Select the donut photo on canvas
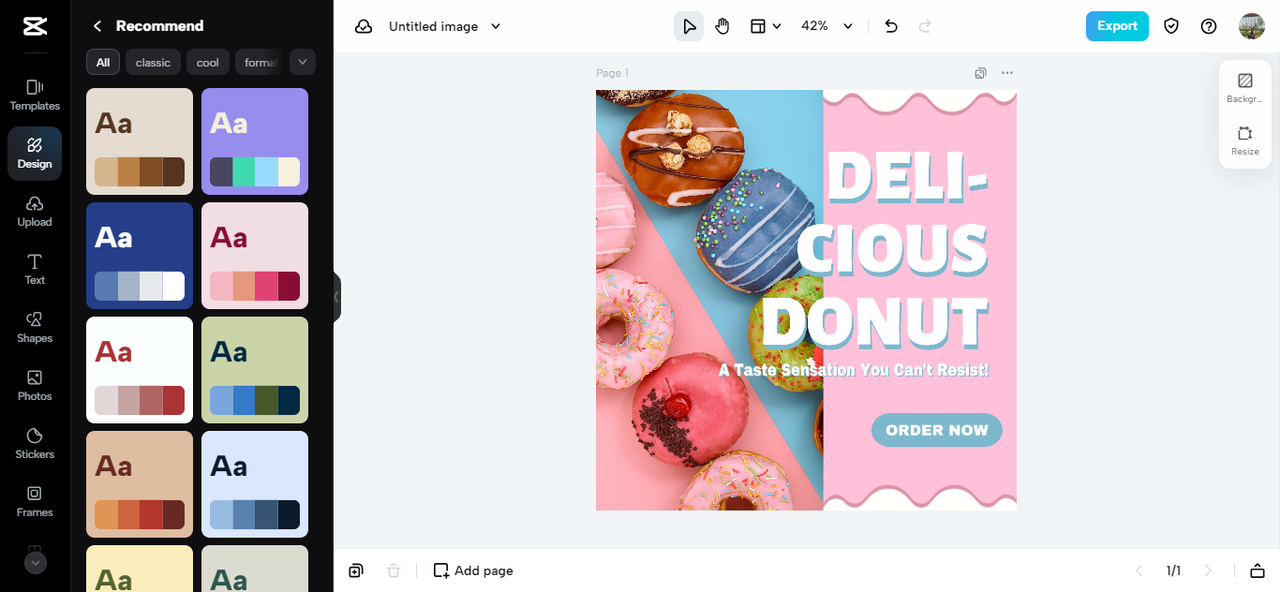The image size is (1280, 592). tap(709, 300)
